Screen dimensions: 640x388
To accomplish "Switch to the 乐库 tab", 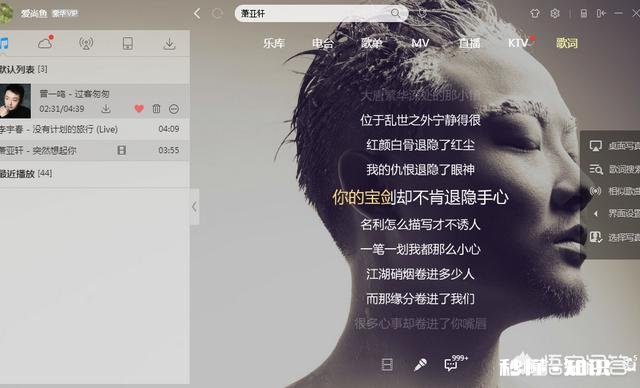I will pos(273,43).
